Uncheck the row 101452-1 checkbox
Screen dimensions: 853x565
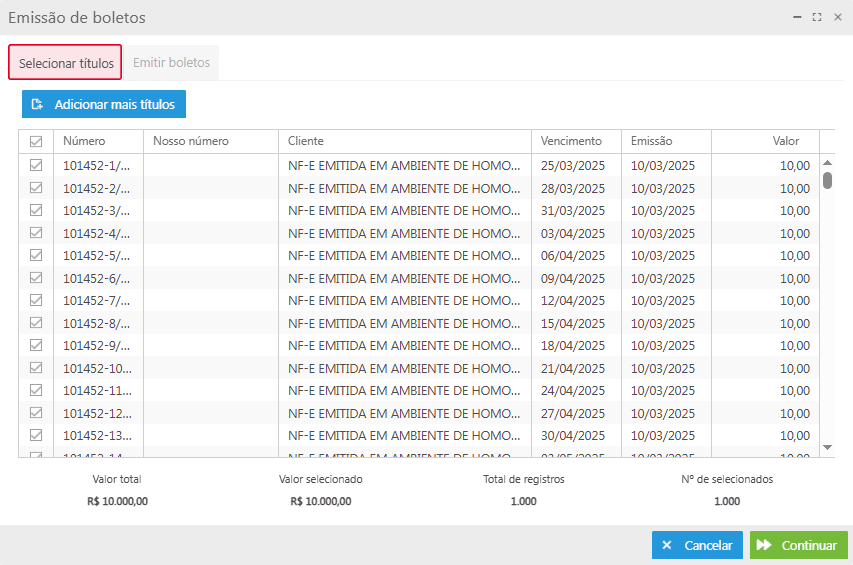pos(36,165)
